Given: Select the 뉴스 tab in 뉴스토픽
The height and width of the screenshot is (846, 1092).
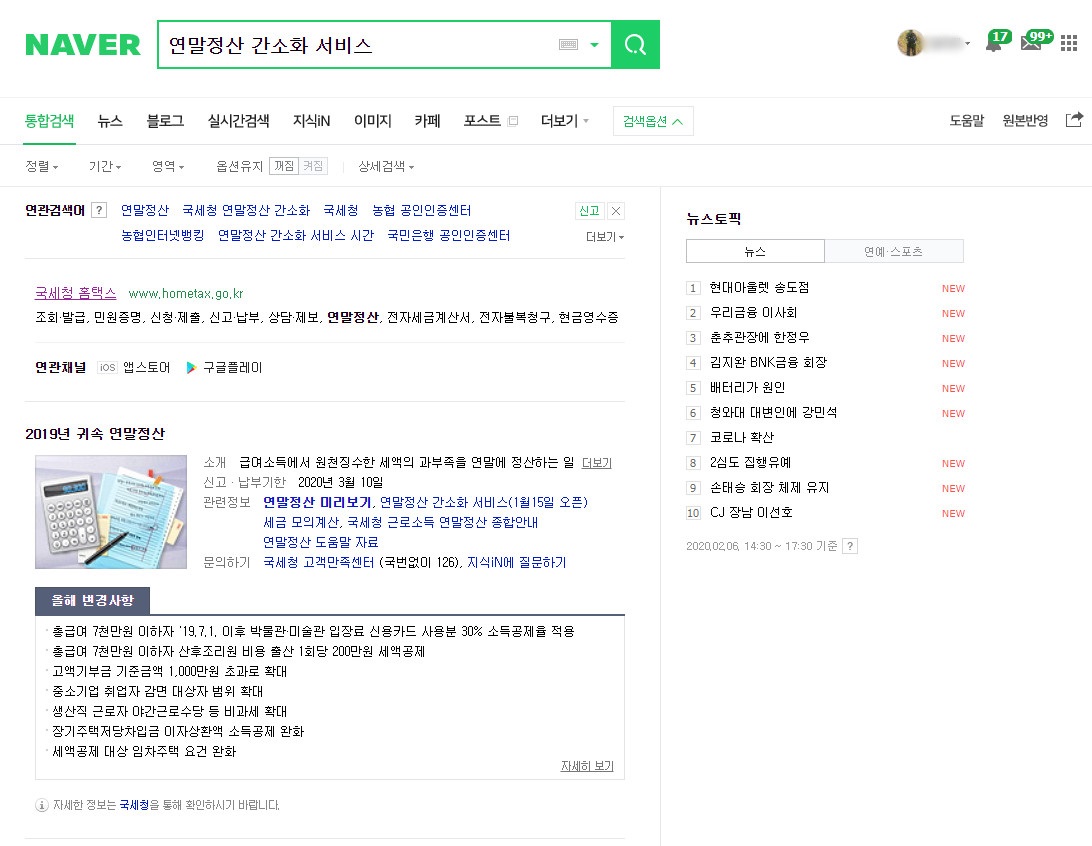Looking at the screenshot, I should 755,251.
